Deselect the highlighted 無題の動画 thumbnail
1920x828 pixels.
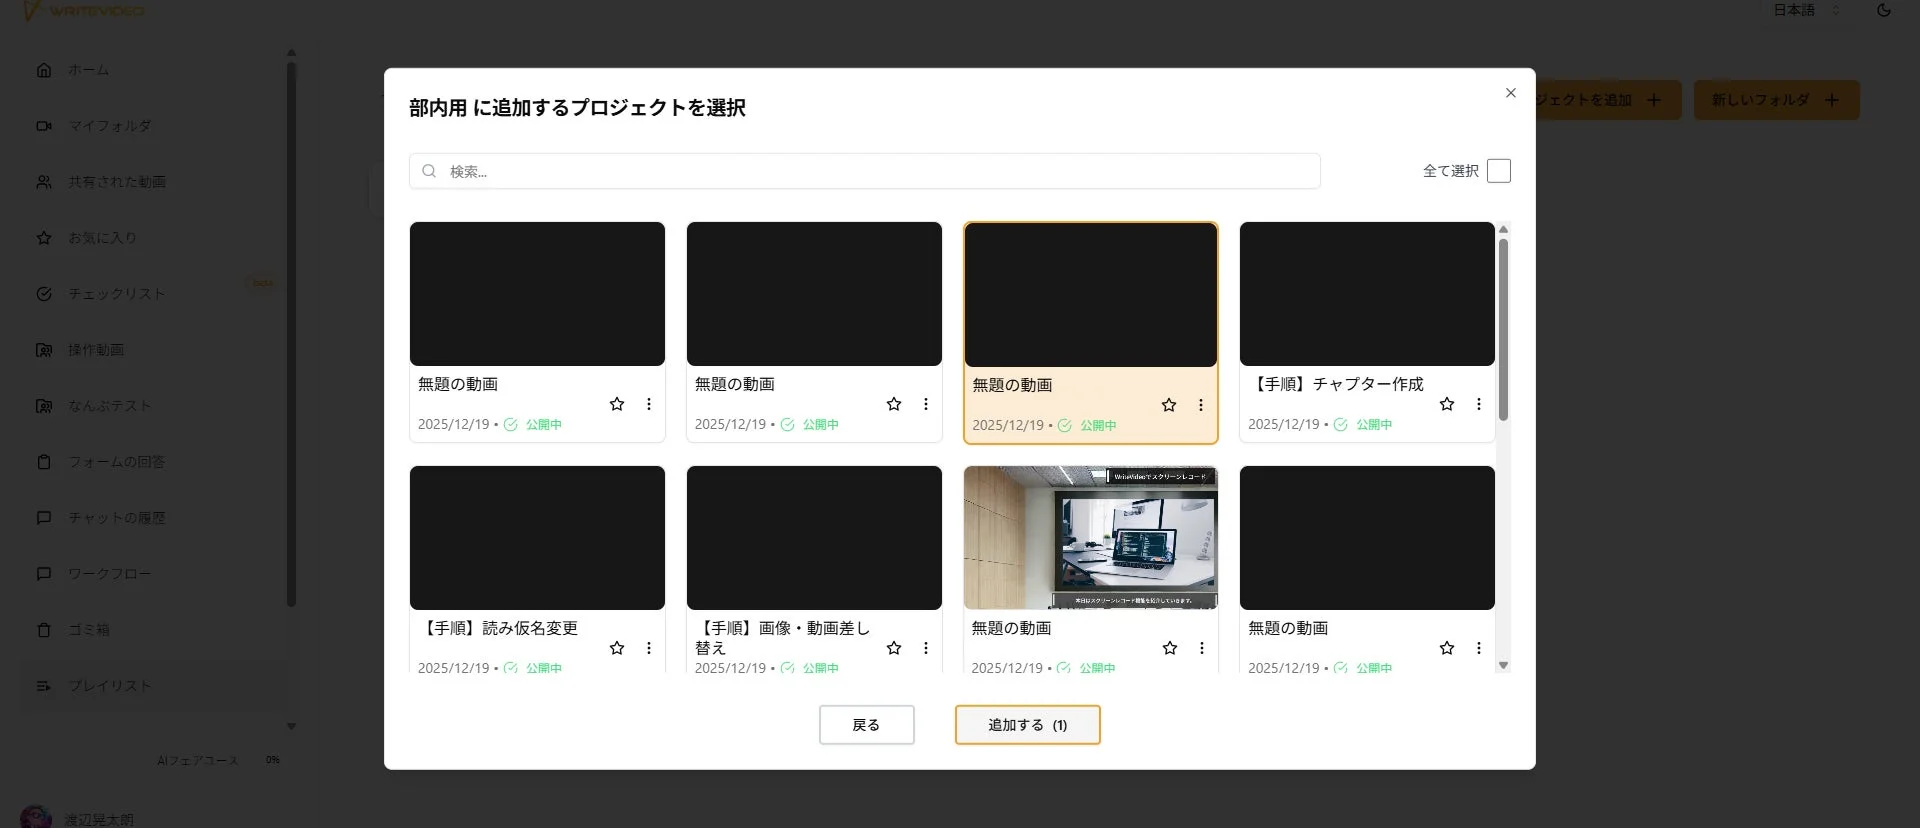click(x=1091, y=295)
